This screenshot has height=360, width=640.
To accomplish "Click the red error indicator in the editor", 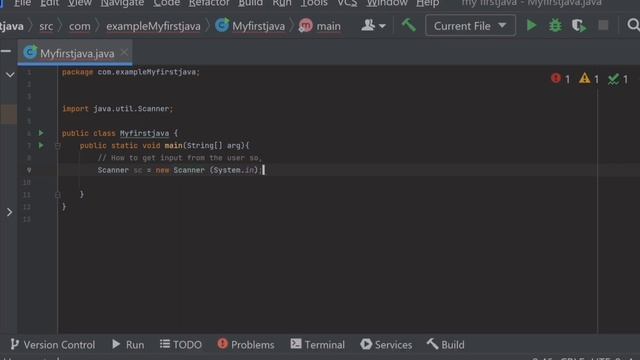I will [x=560, y=78].
